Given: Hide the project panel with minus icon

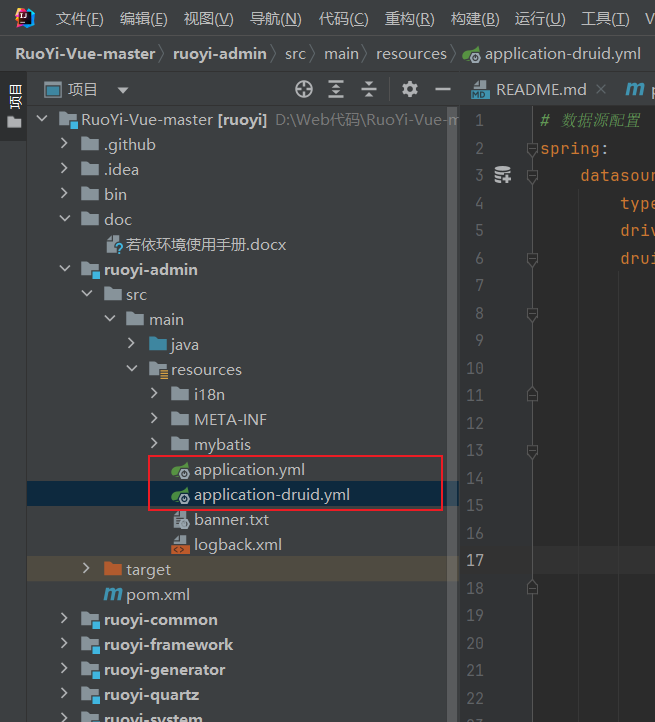Looking at the screenshot, I should pyautogui.click(x=443, y=89).
